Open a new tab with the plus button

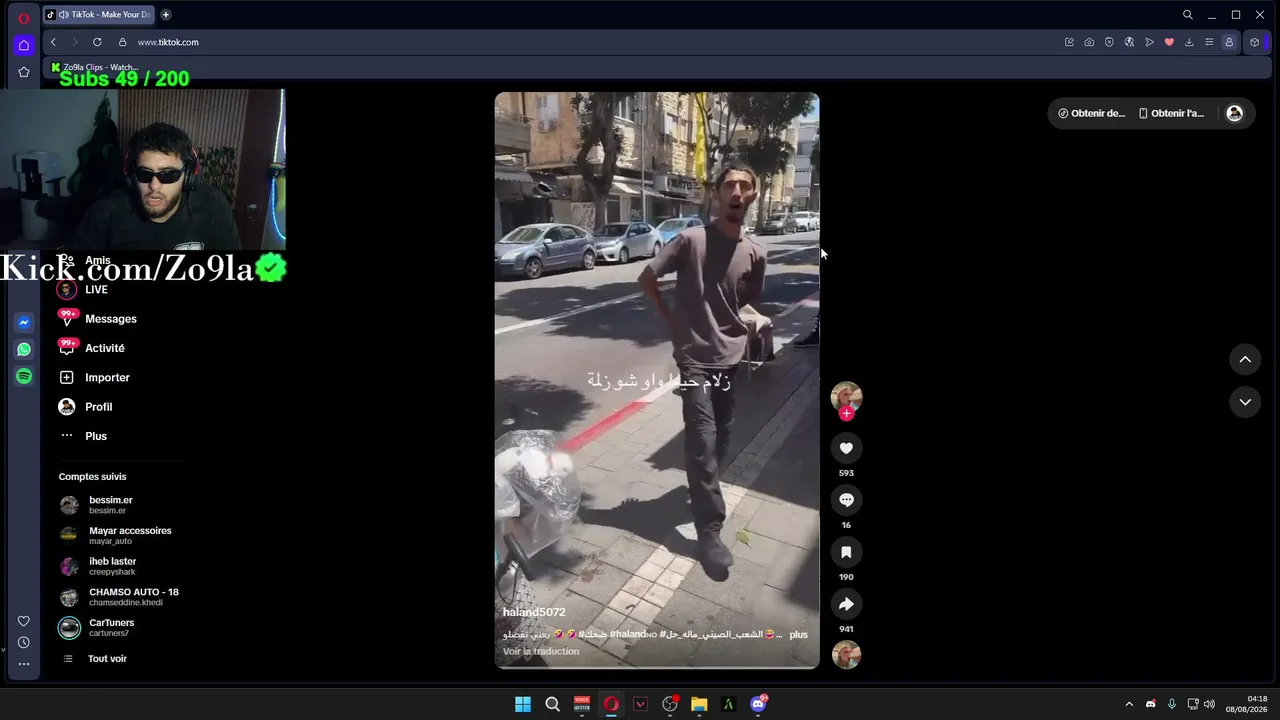pyautogui.click(x=166, y=15)
